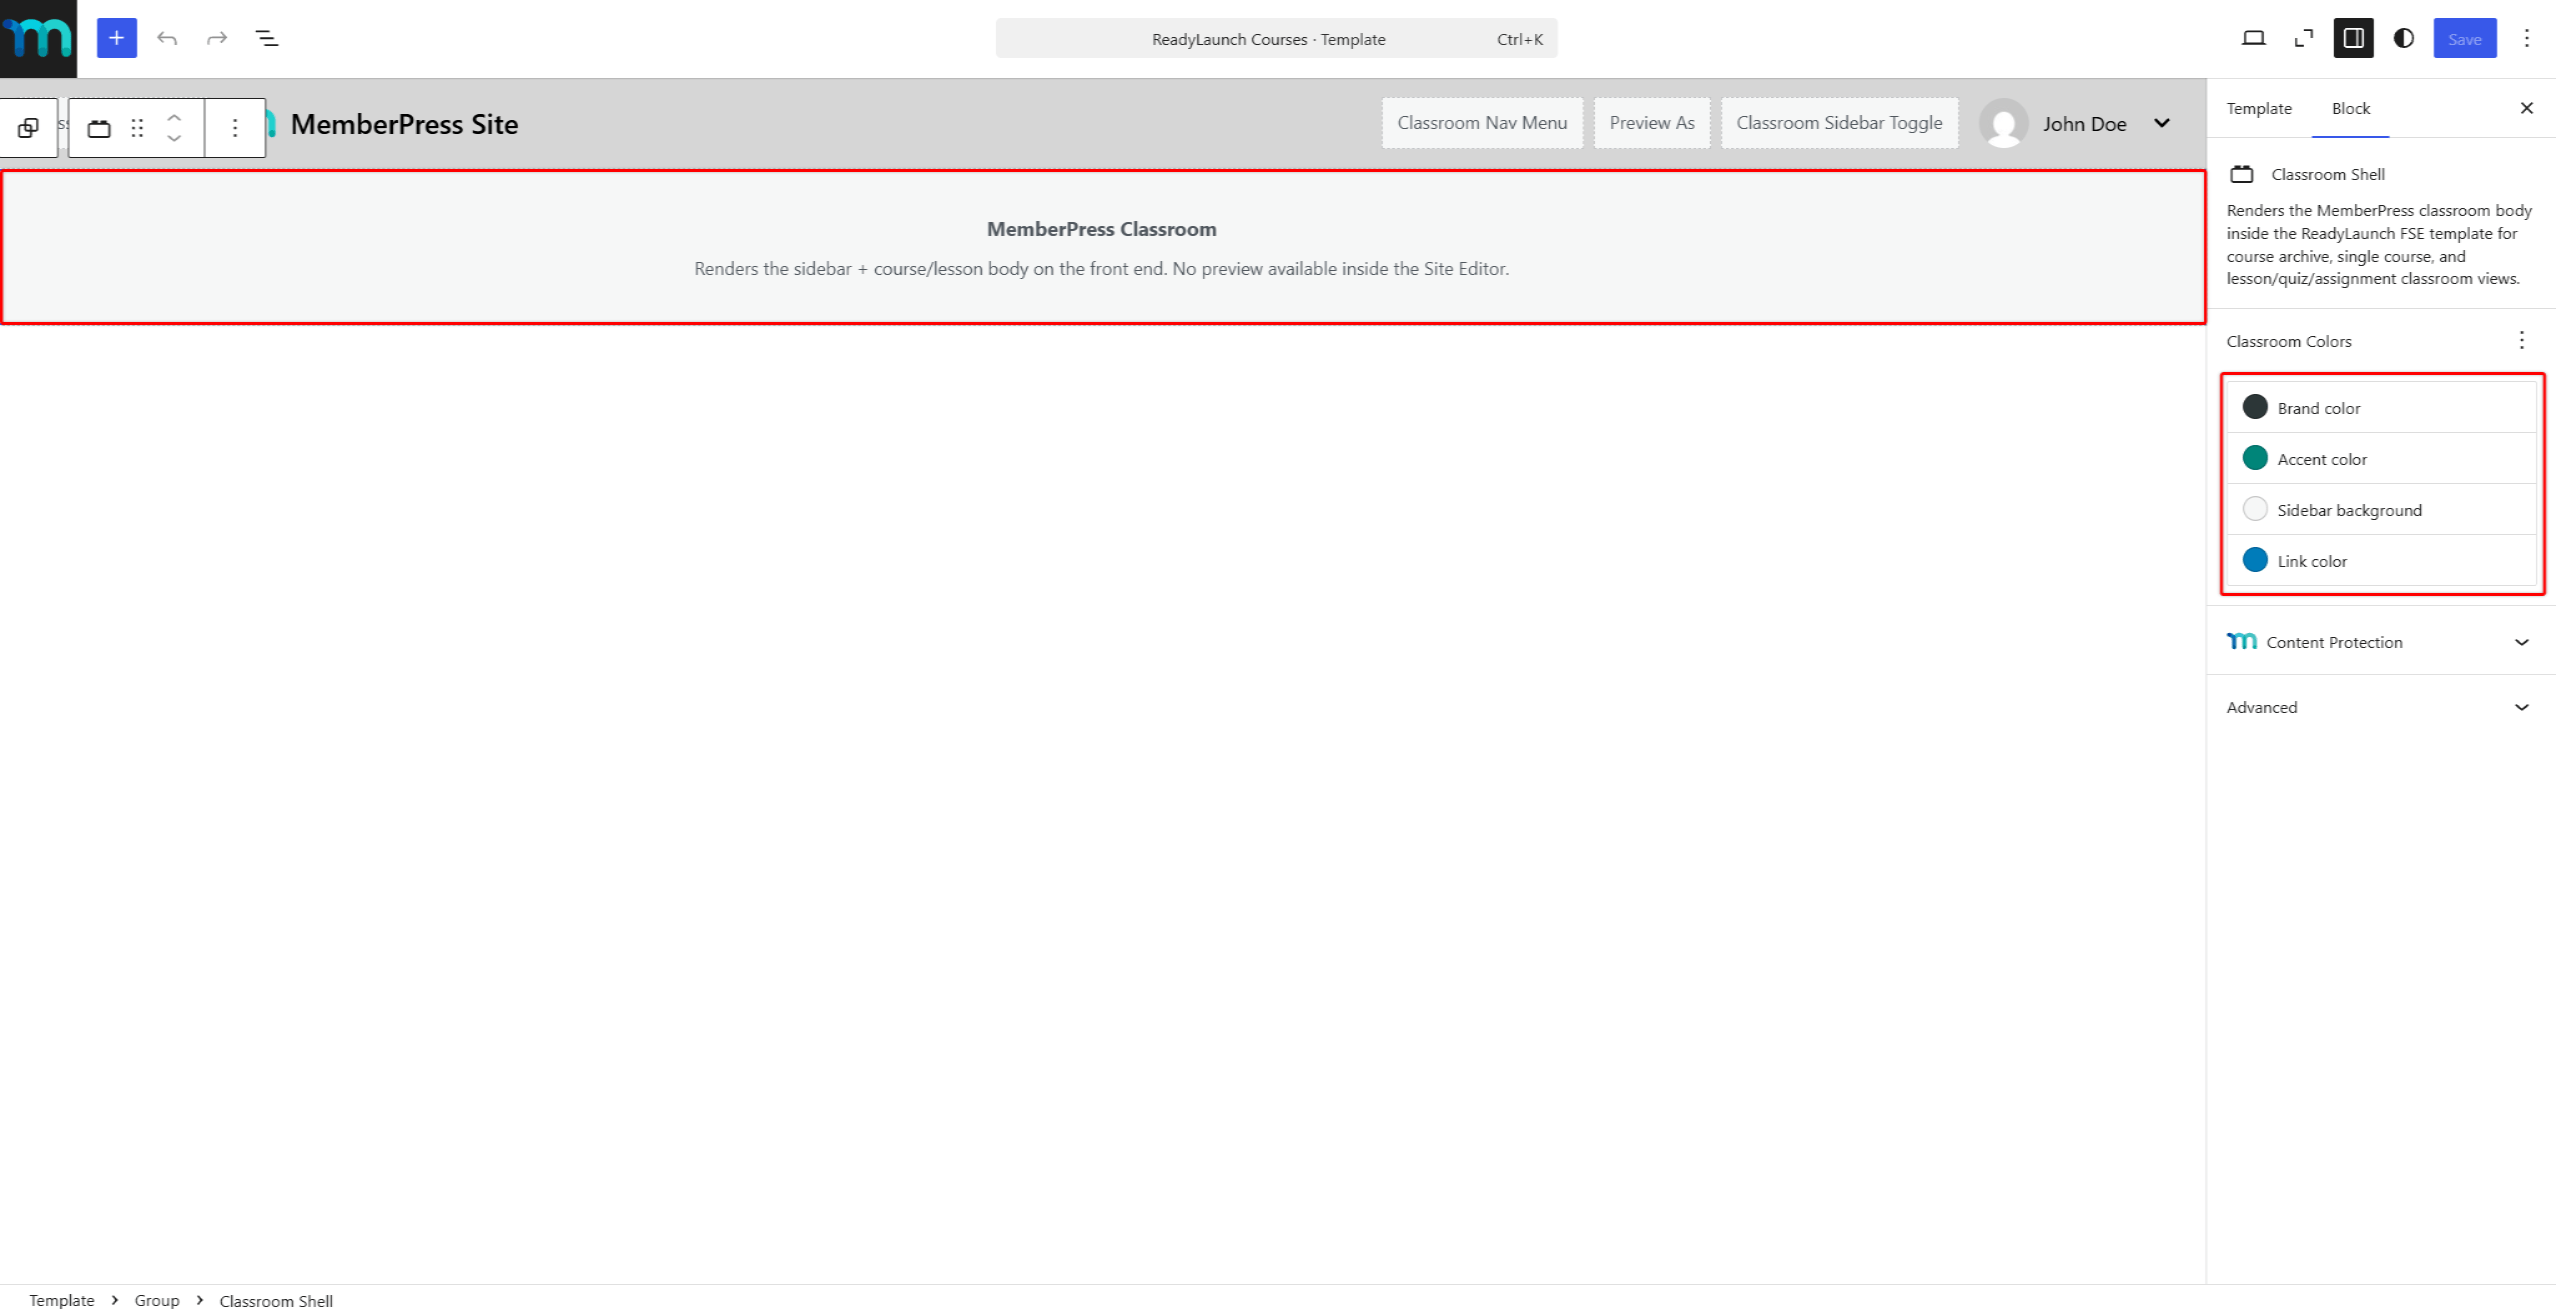Redo the last undone change
This screenshot has height=1309, width=2556.
217,38
